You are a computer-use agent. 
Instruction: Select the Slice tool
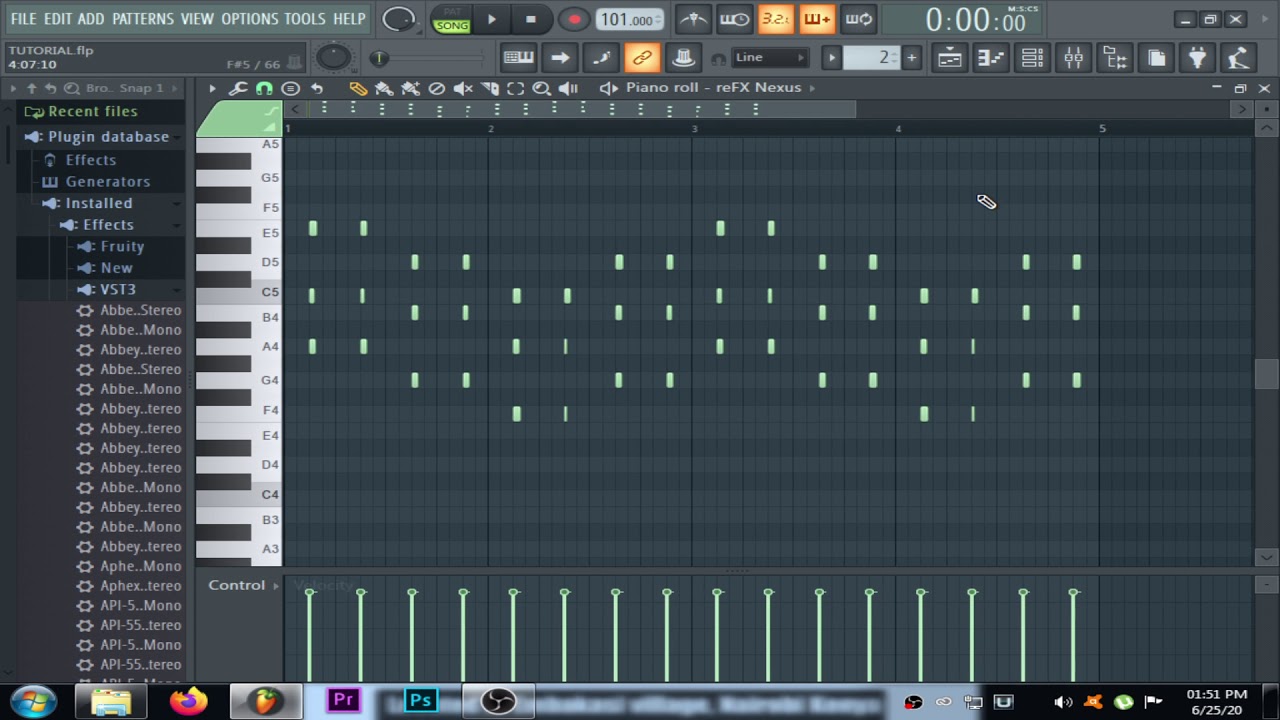point(489,88)
